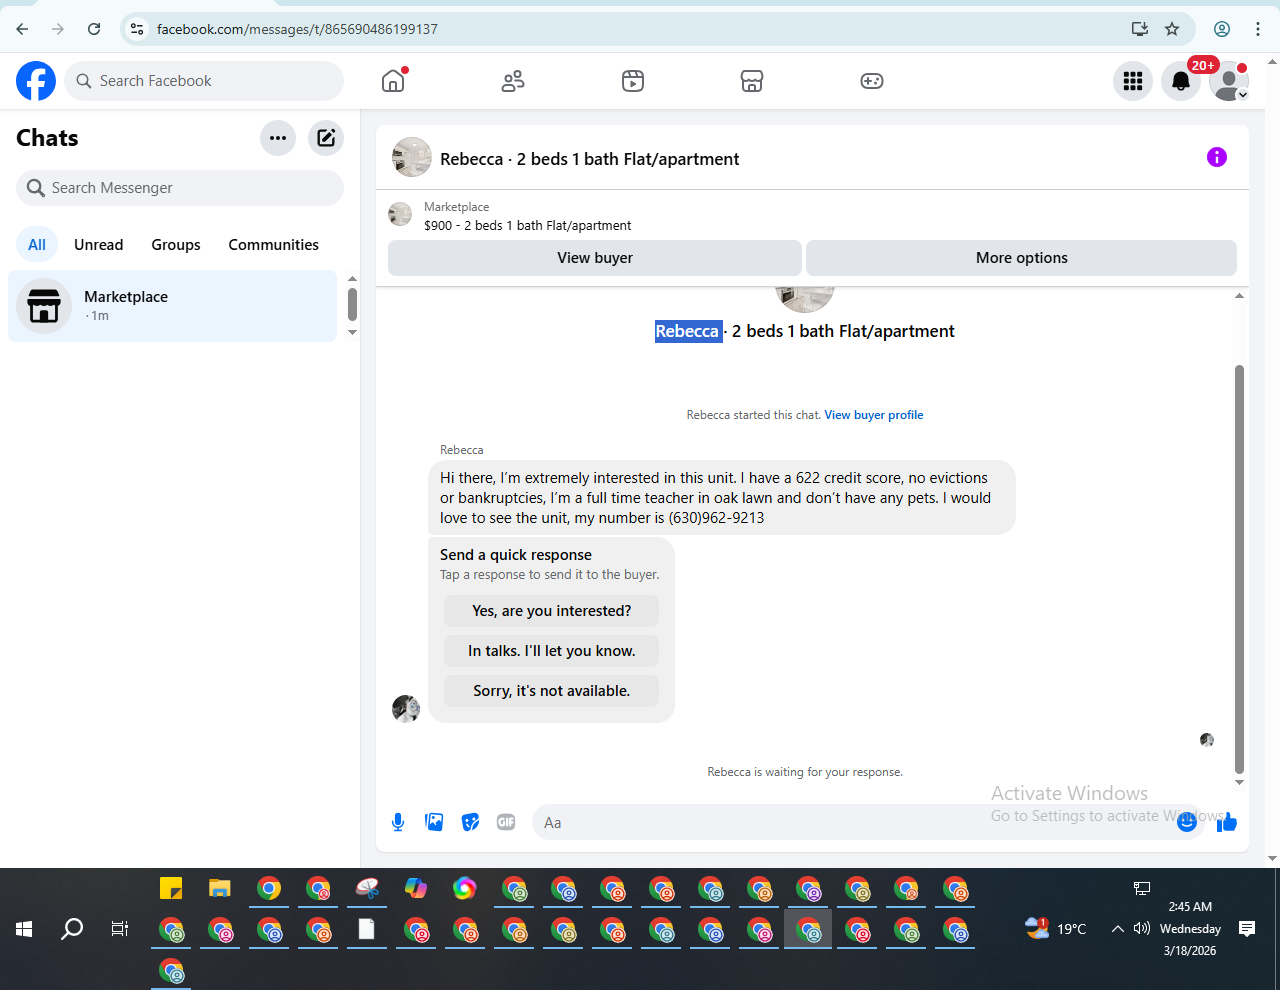Click the Search Facebook box

click(x=205, y=81)
